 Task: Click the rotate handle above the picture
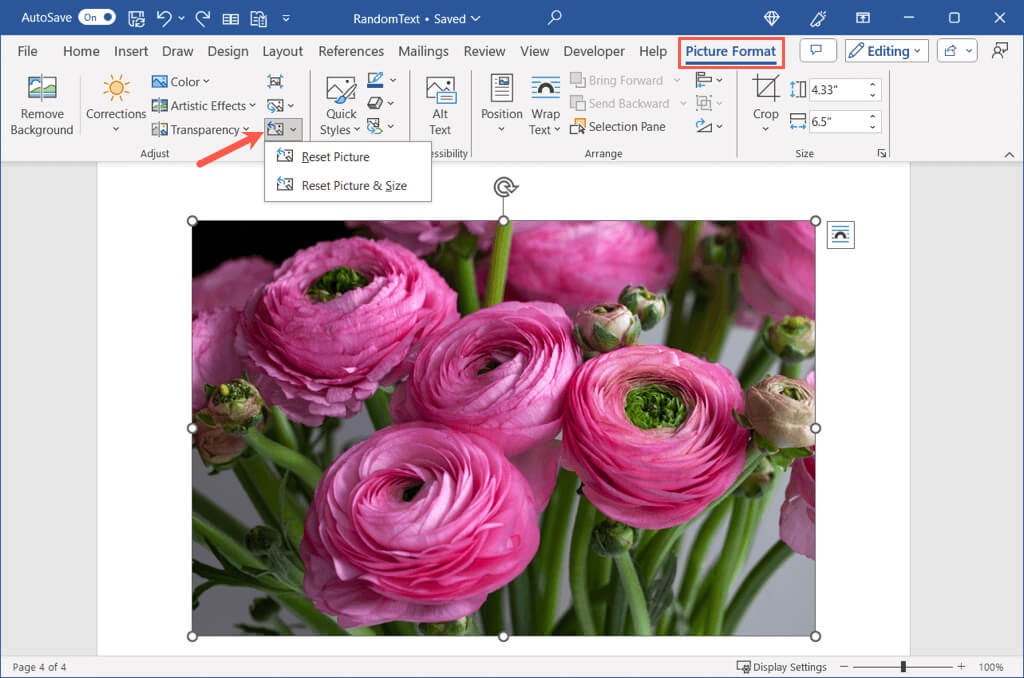505,188
